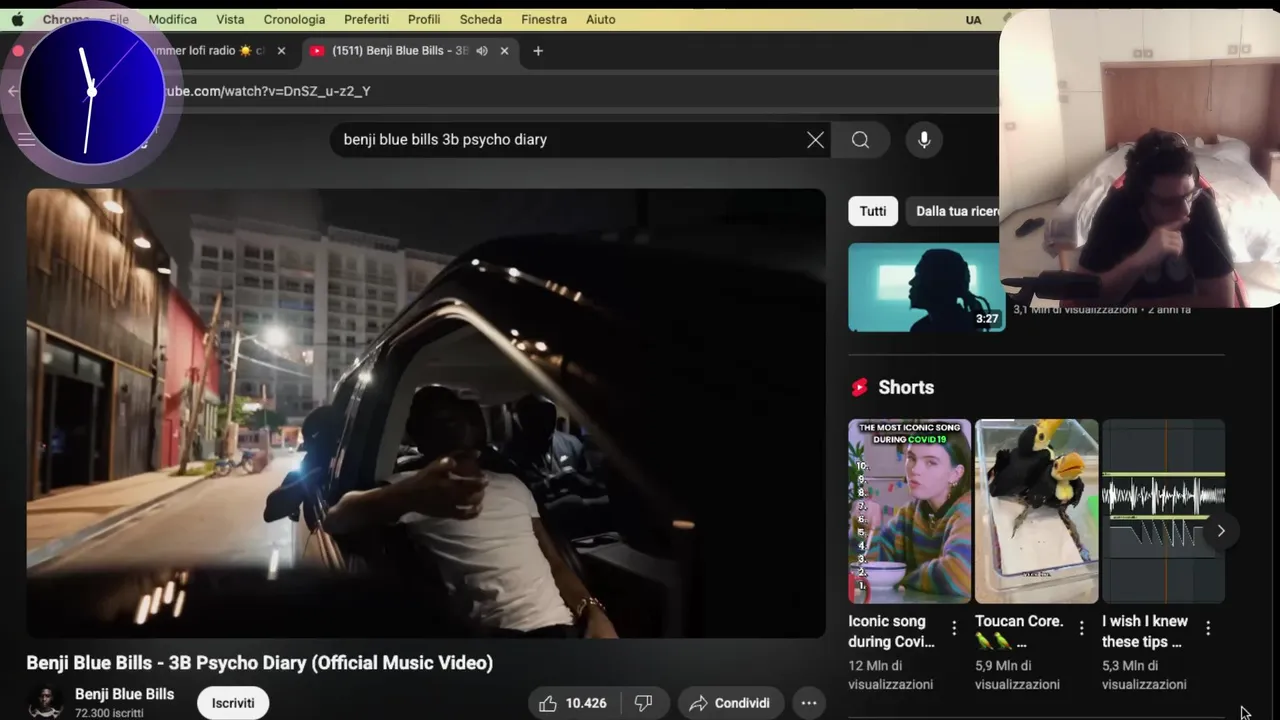
Task: Click the Condividi share button
Action: tap(730, 703)
